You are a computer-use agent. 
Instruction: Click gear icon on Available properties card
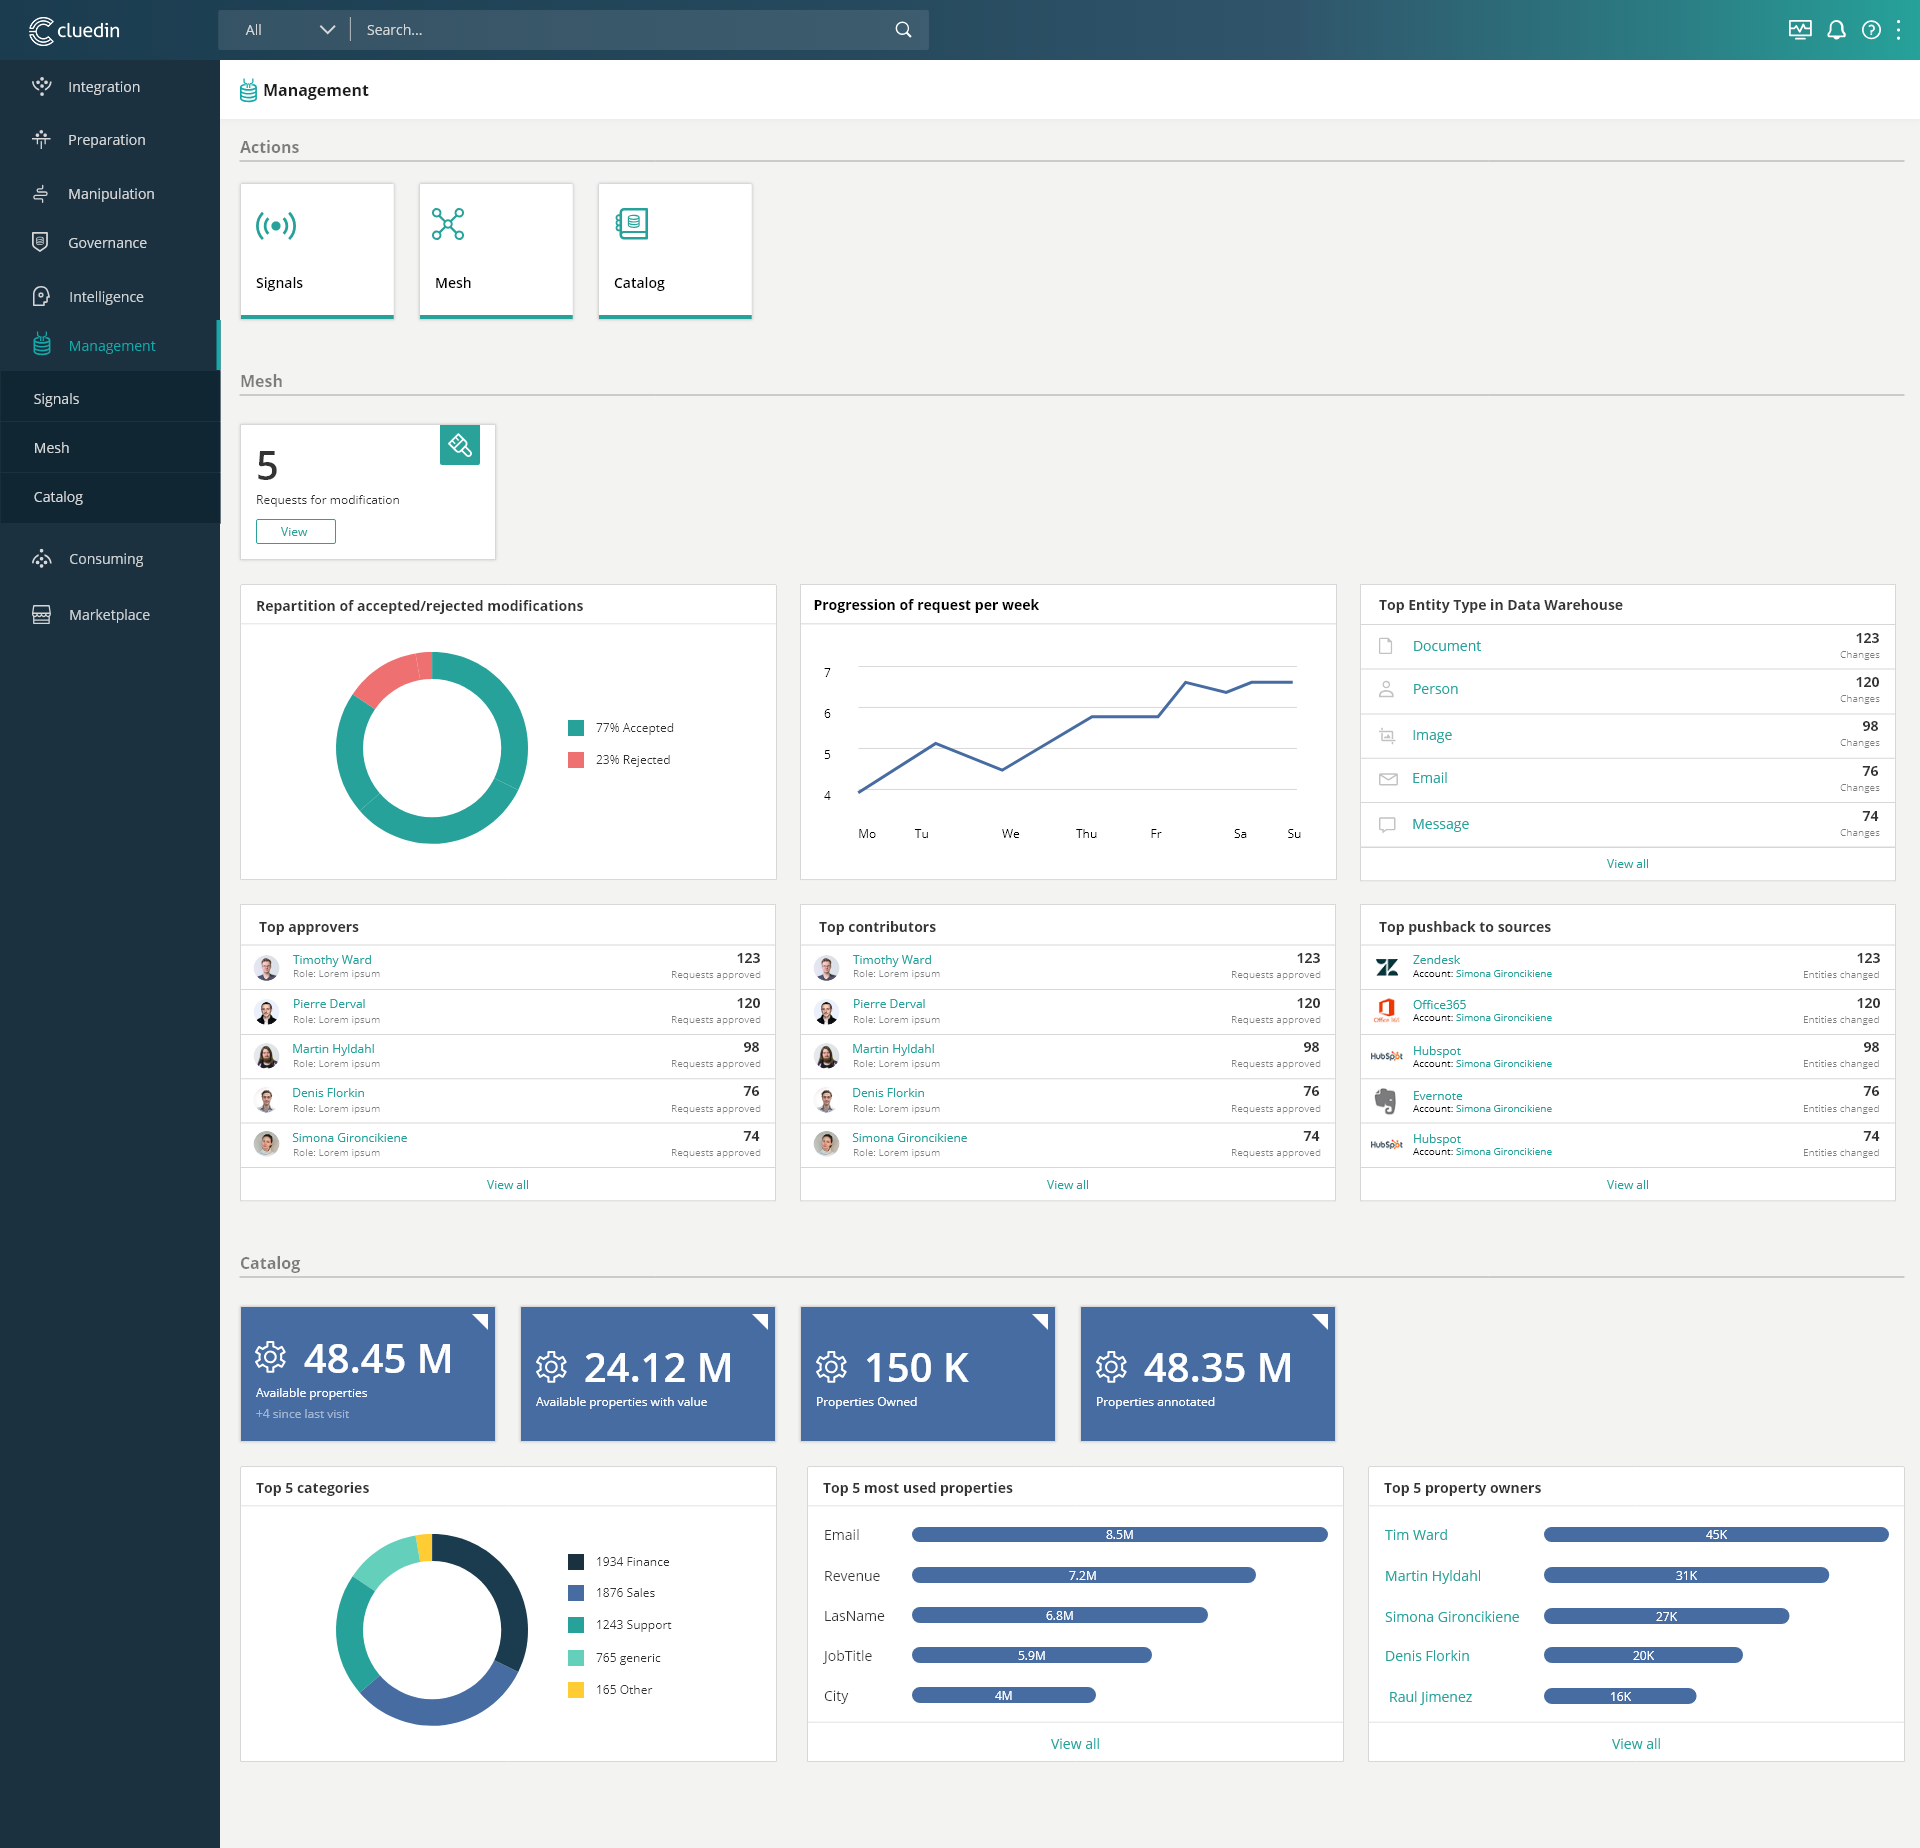pyautogui.click(x=270, y=1357)
